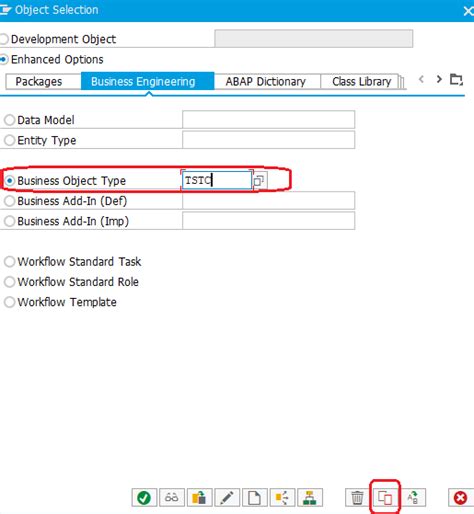Select the Workflow Template radio button

[x=9, y=302]
